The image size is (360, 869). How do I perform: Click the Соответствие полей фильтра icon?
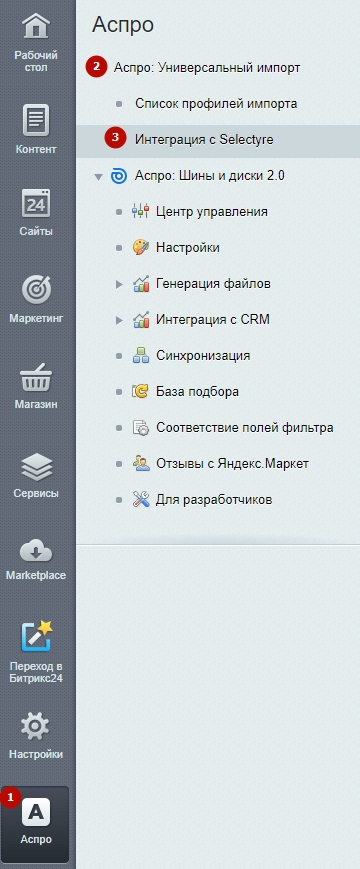(x=141, y=428)
